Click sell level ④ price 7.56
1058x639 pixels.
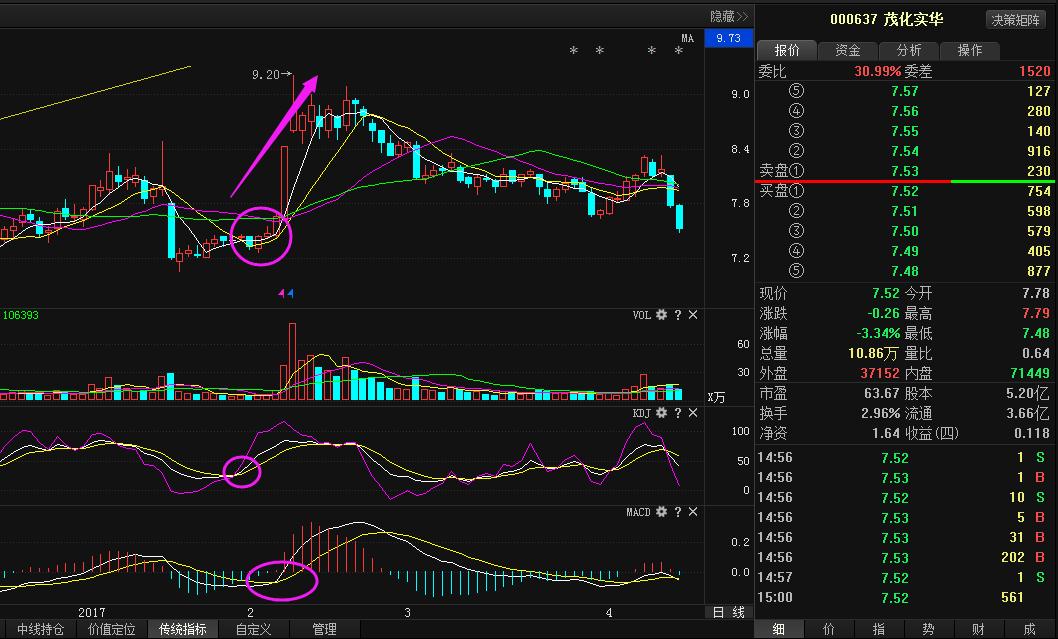pos(904,111)
